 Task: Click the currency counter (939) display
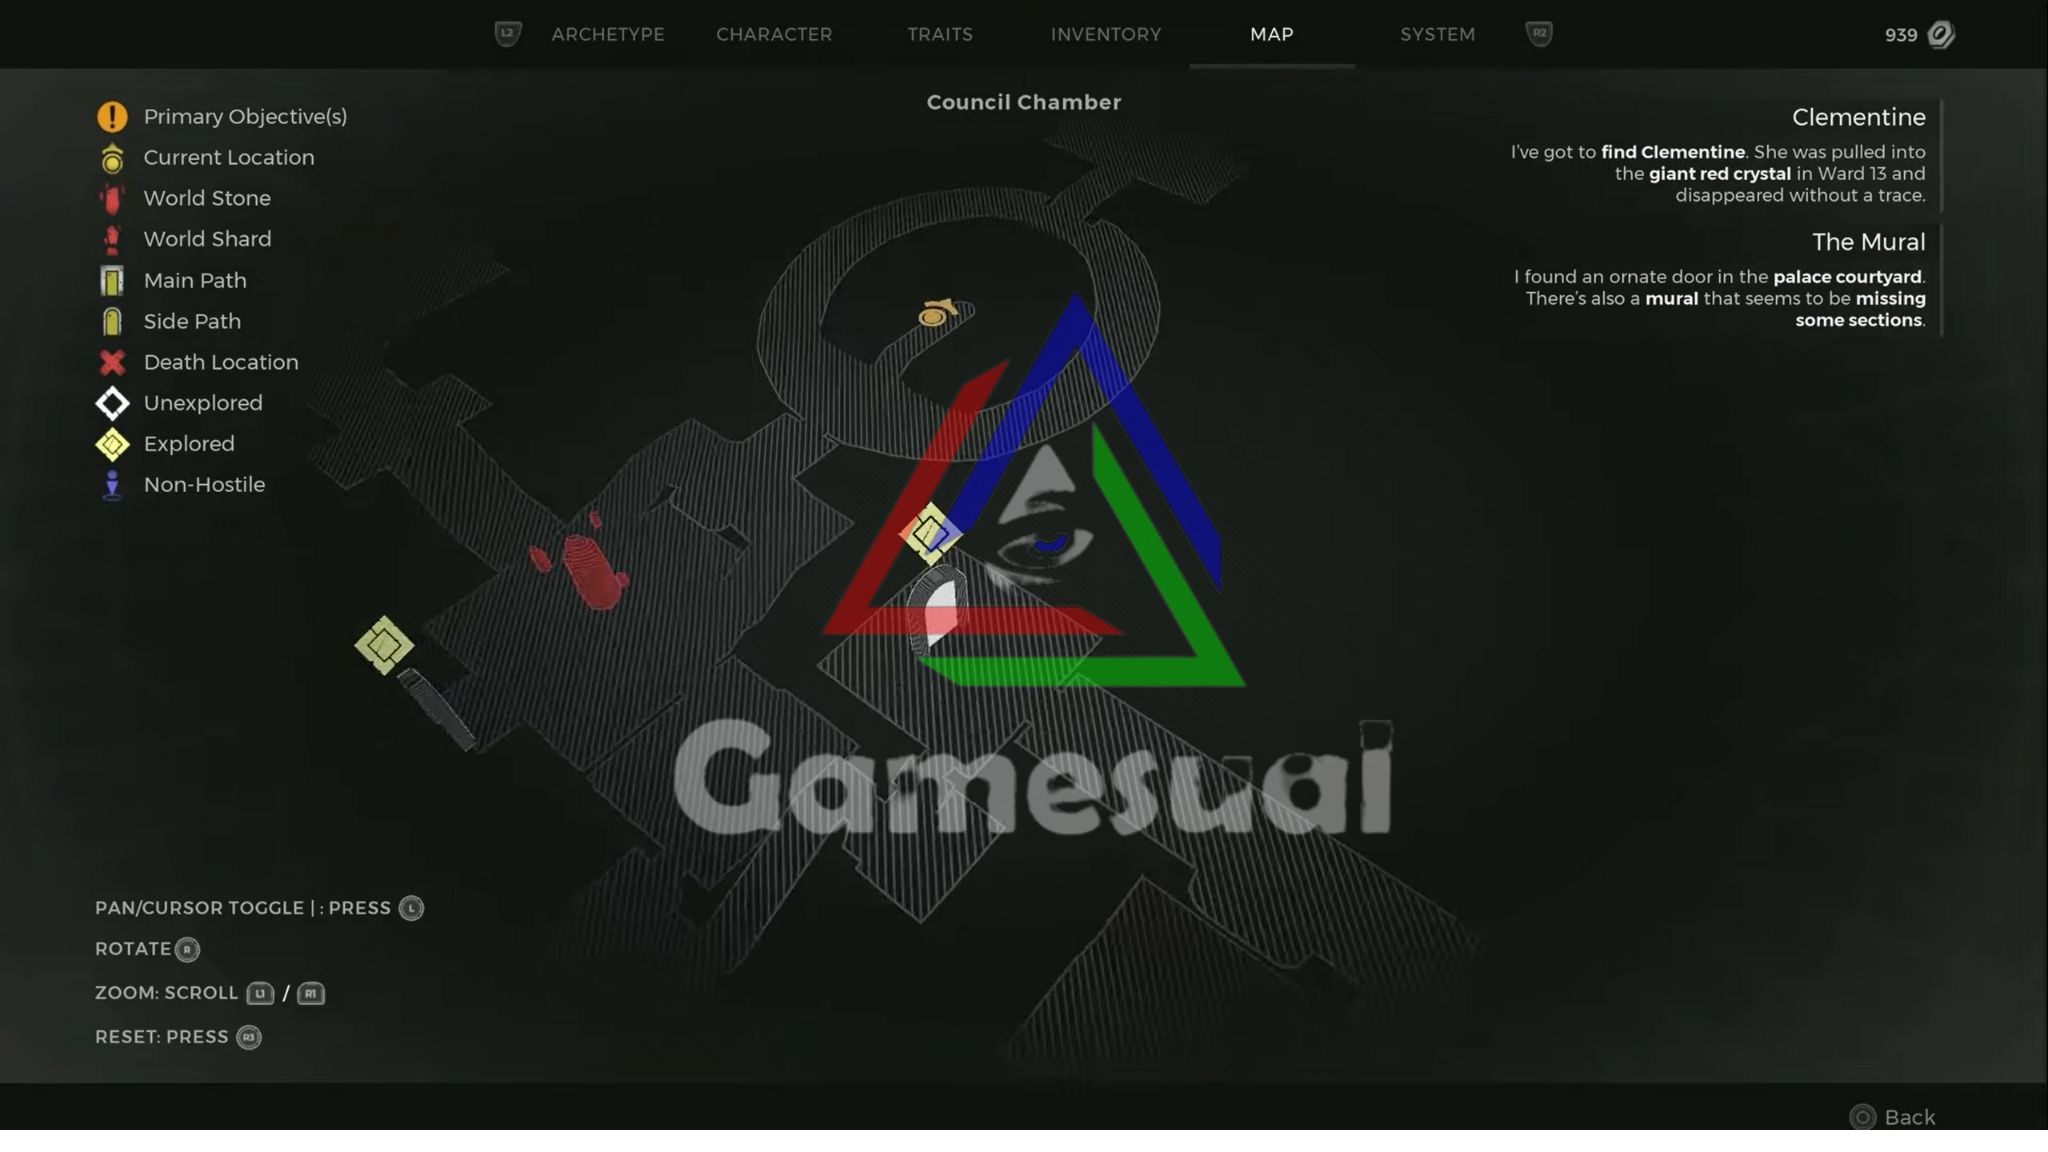pyautogui.click(x=1916, y=32)
